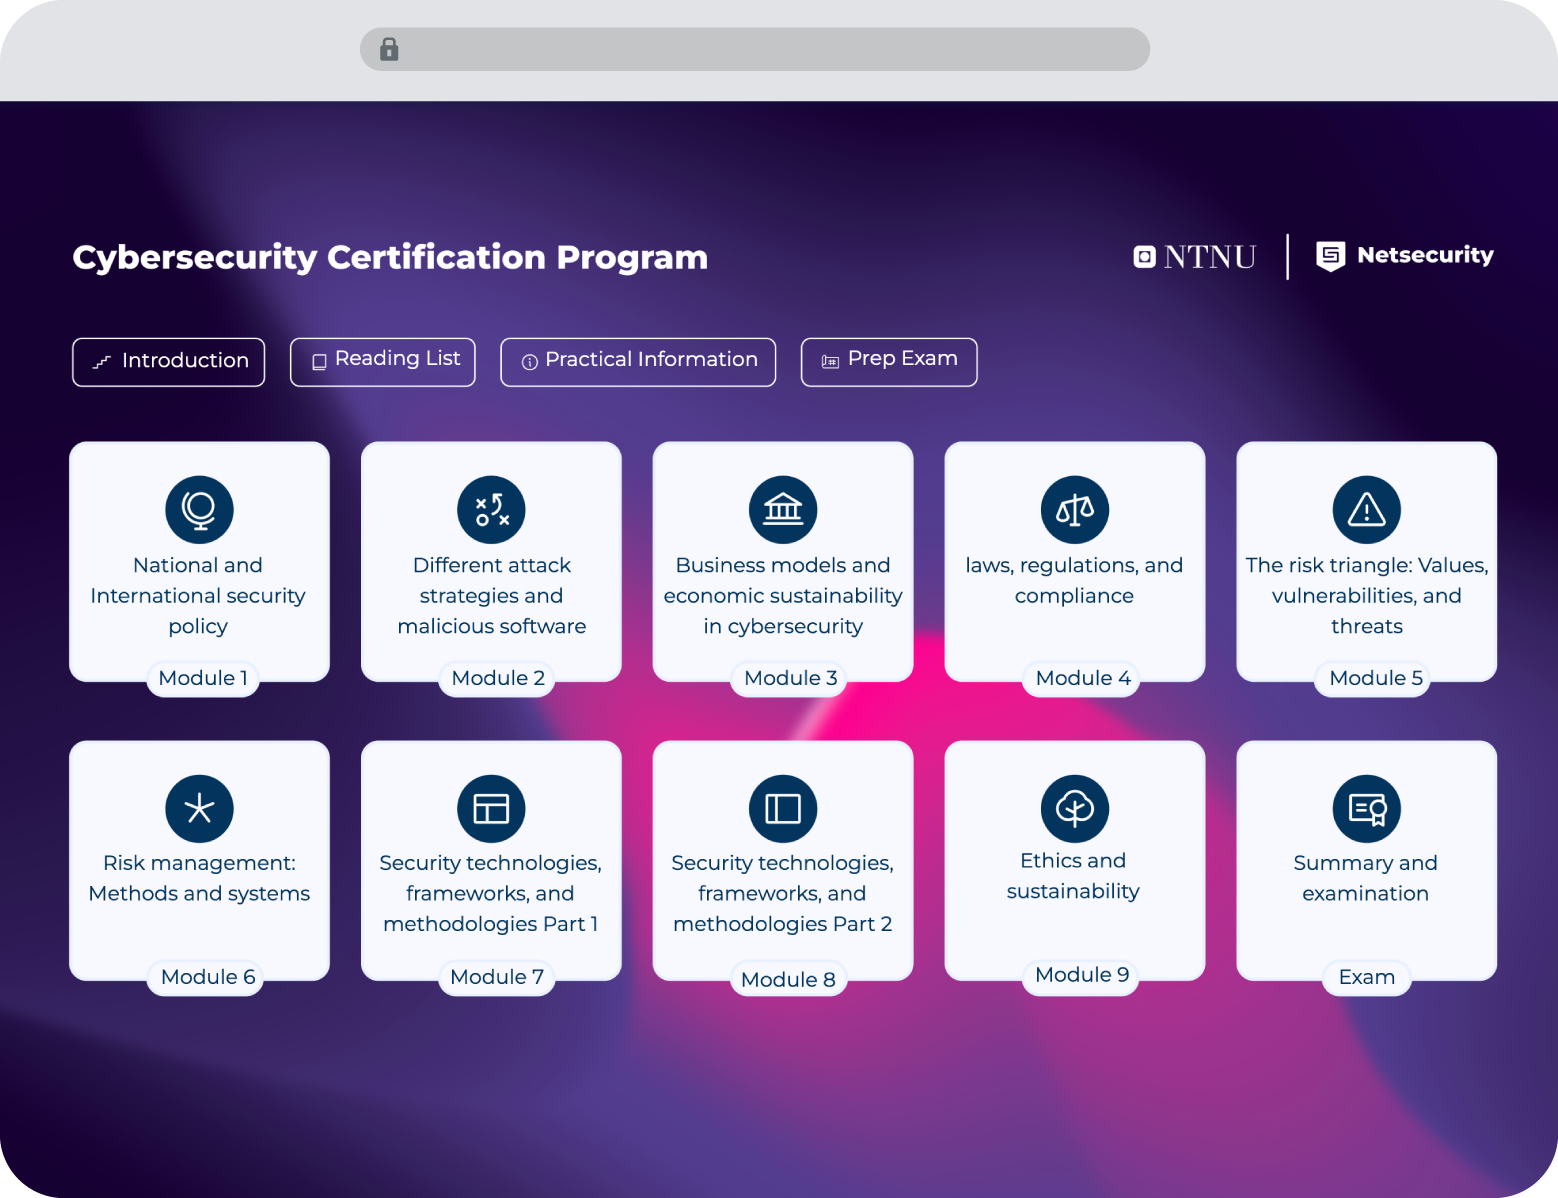Open 'Business models and economic sustainability' text
This screenshot has height=1198, width=1558.
tap(783, 596)
